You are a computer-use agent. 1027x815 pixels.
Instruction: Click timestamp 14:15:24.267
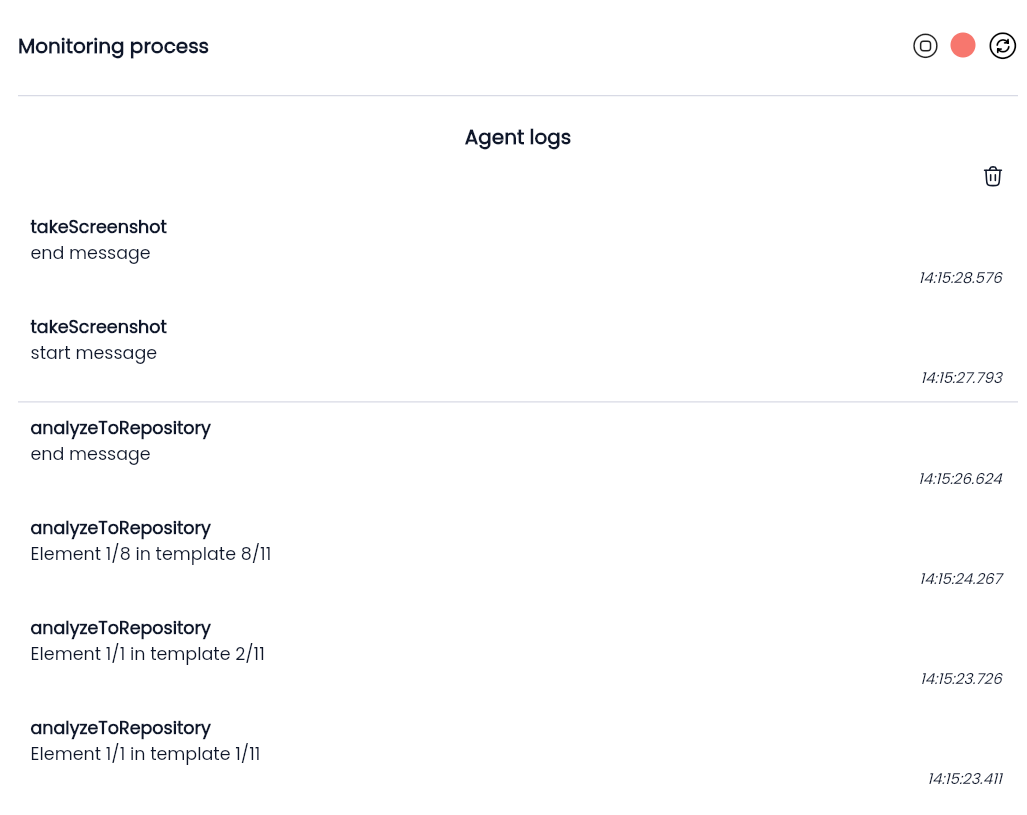click(x=961, y=579)
